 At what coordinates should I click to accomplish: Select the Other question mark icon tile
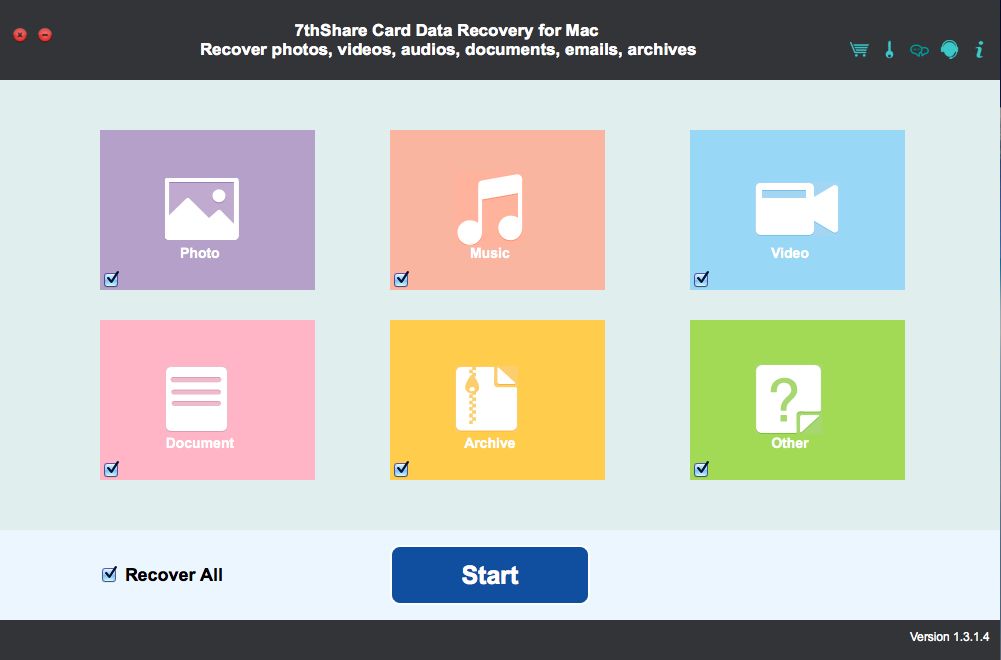click(x=797, y=400)
